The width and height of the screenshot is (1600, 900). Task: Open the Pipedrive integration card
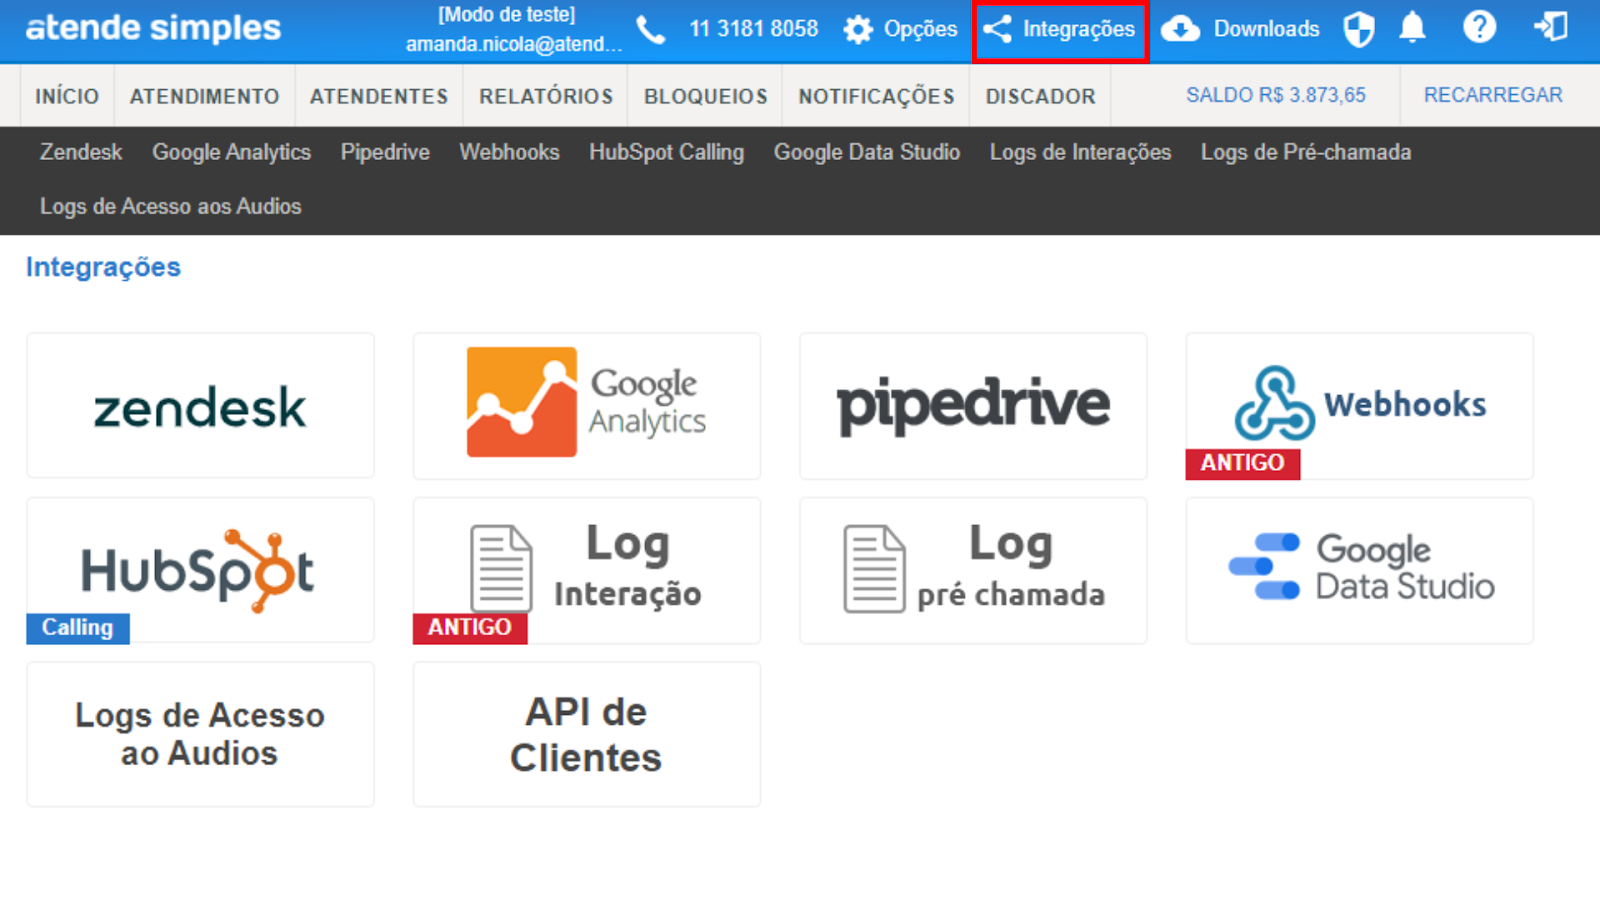click(x=973, y=406)
